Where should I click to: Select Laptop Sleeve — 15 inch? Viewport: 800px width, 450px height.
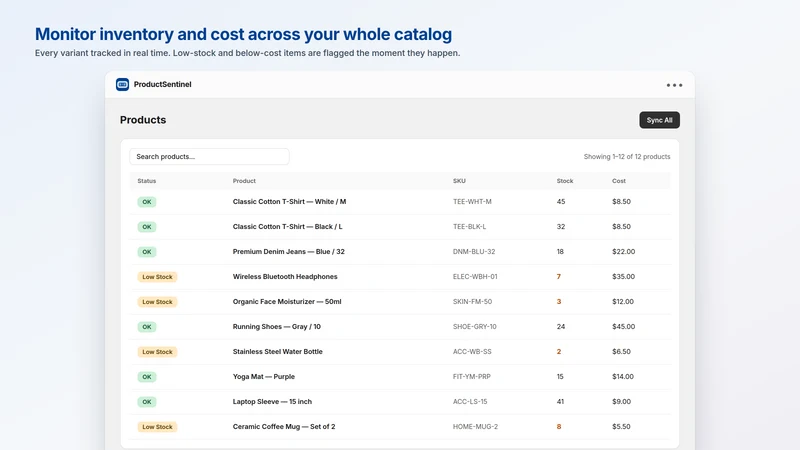pos(272,402)
